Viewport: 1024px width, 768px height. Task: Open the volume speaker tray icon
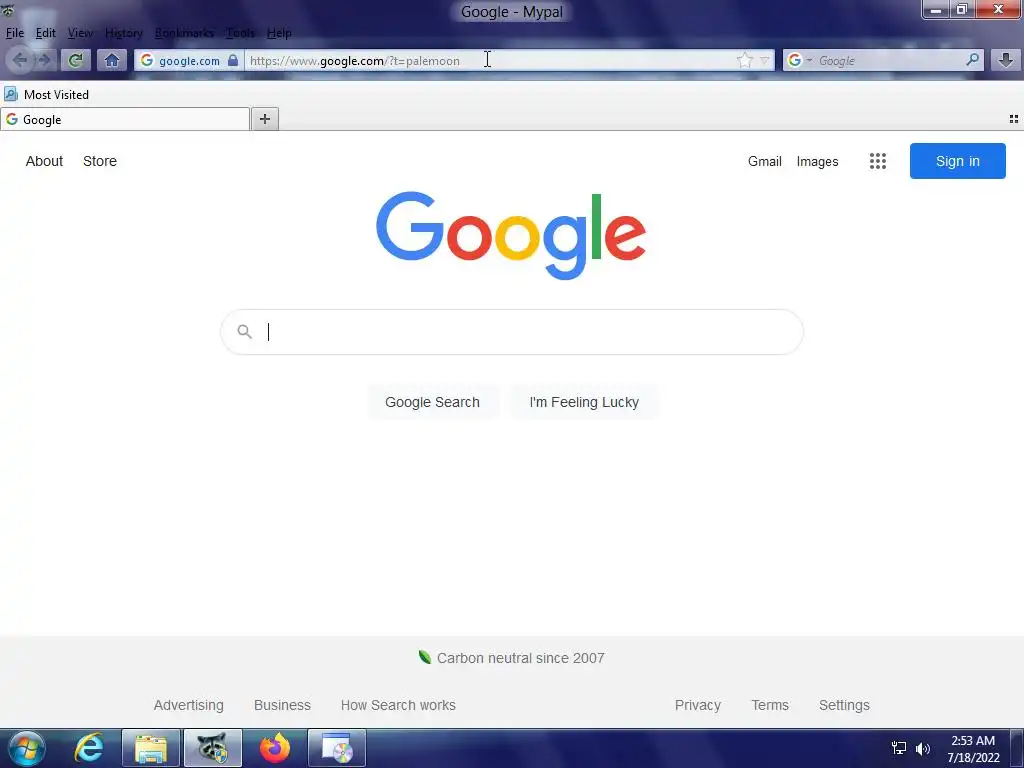tap(923, 748)
